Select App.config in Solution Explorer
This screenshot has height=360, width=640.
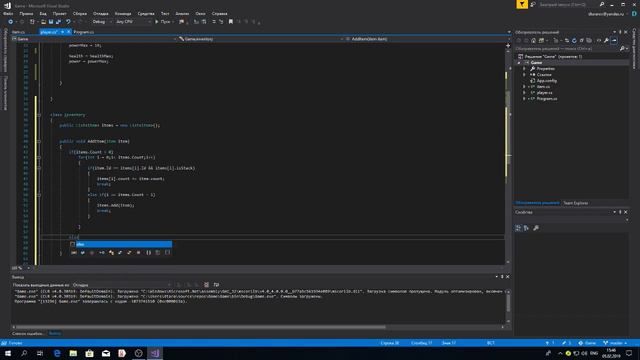pos(547,81)
